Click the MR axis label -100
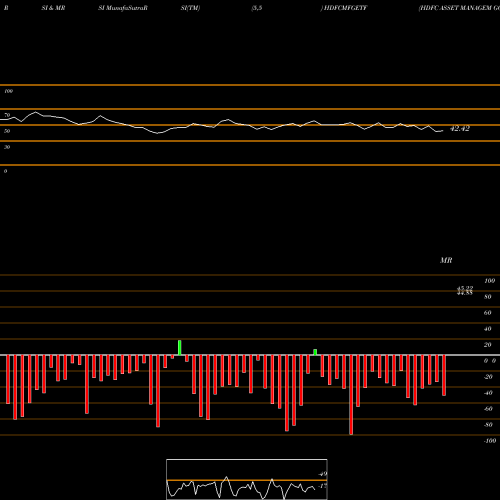Viewport: 500px width, 500px height. pyautogui.click(x=490, y=441)
